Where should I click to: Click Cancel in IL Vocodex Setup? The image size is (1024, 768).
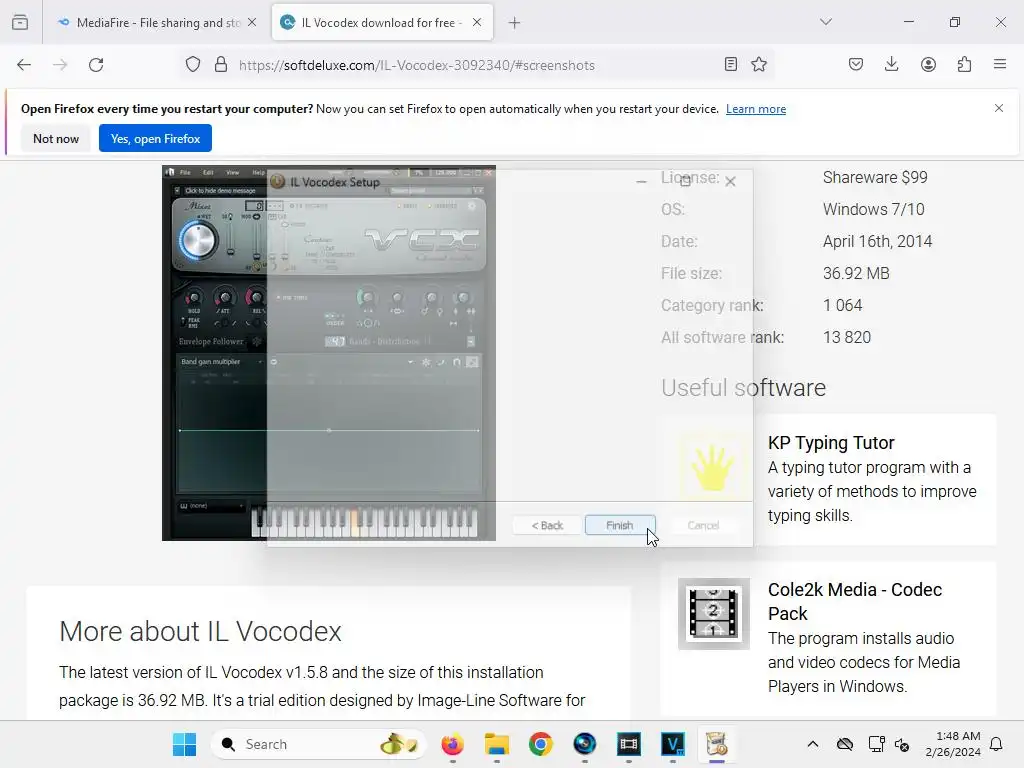coord(703,525)
